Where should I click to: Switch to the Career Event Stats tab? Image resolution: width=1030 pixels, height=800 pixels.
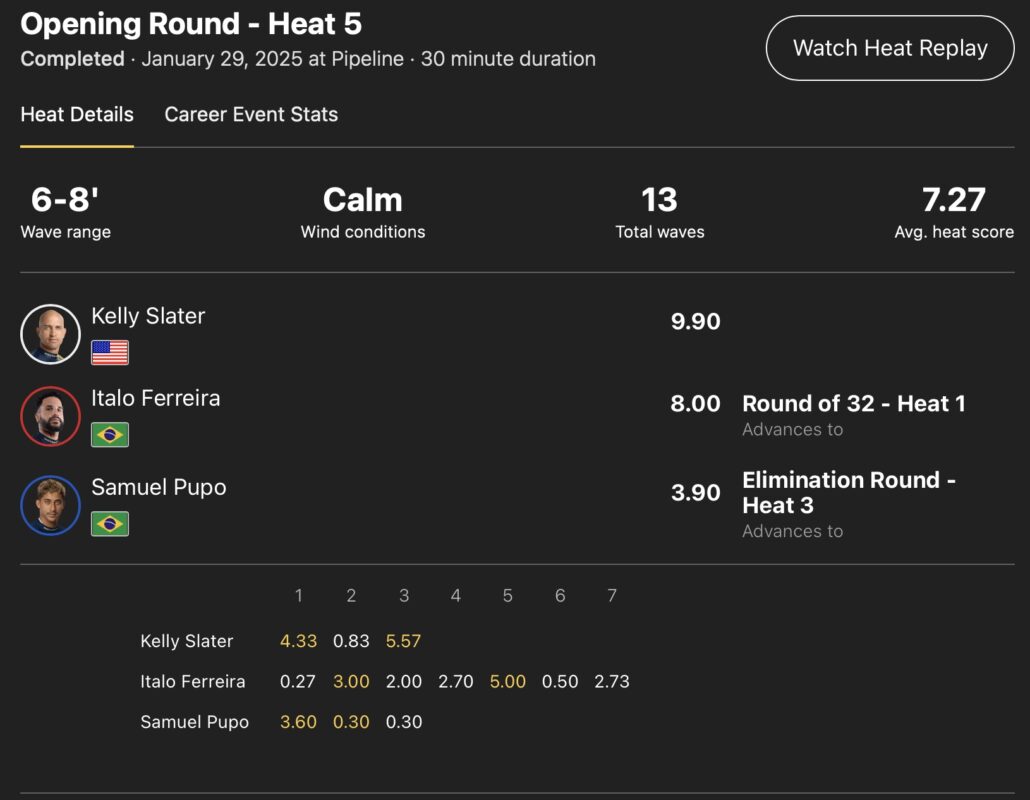tap(251, 114)
